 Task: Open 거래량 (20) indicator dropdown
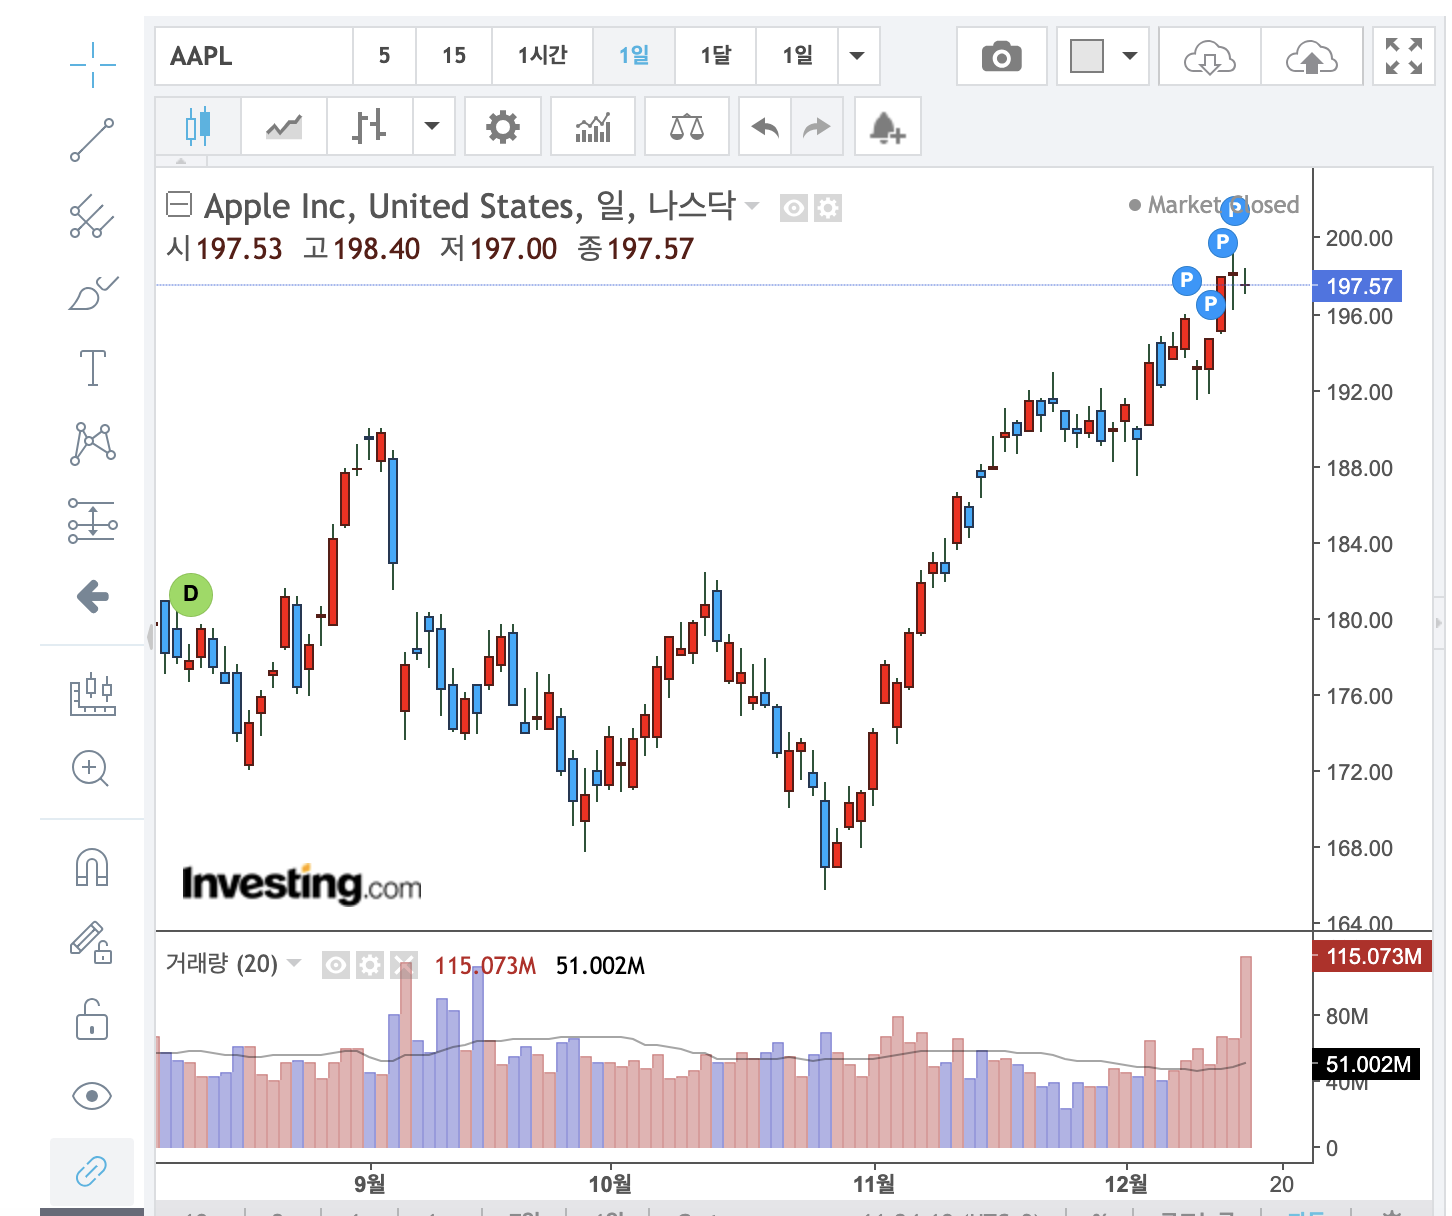(294, 963)
